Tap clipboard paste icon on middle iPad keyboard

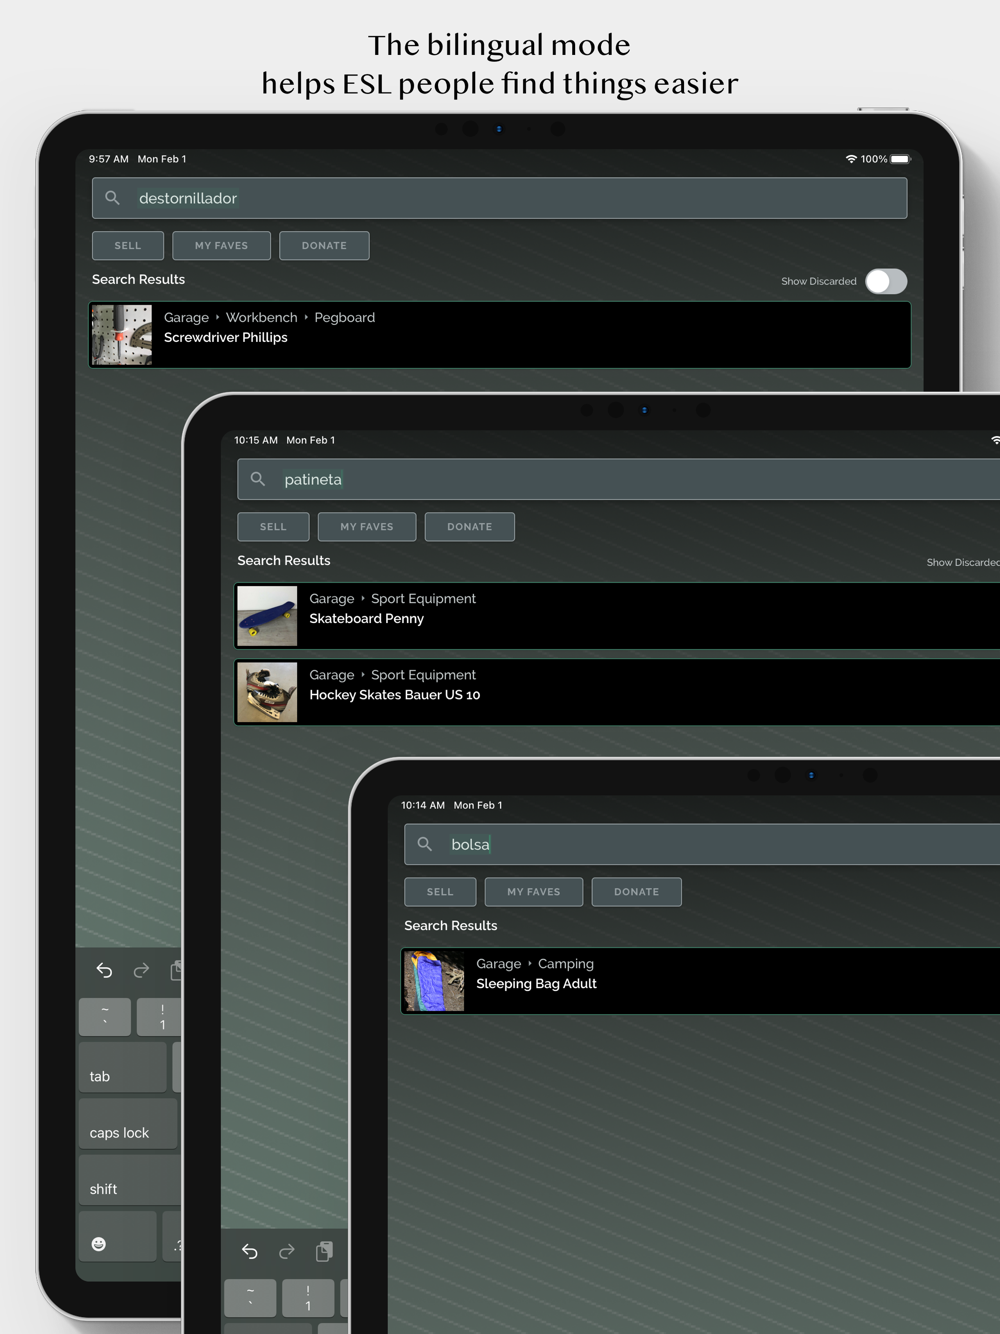[x=324, y=1251]
